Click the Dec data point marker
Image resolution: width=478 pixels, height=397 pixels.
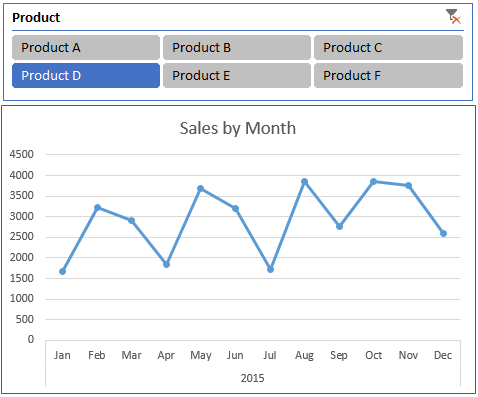point(443,234)
